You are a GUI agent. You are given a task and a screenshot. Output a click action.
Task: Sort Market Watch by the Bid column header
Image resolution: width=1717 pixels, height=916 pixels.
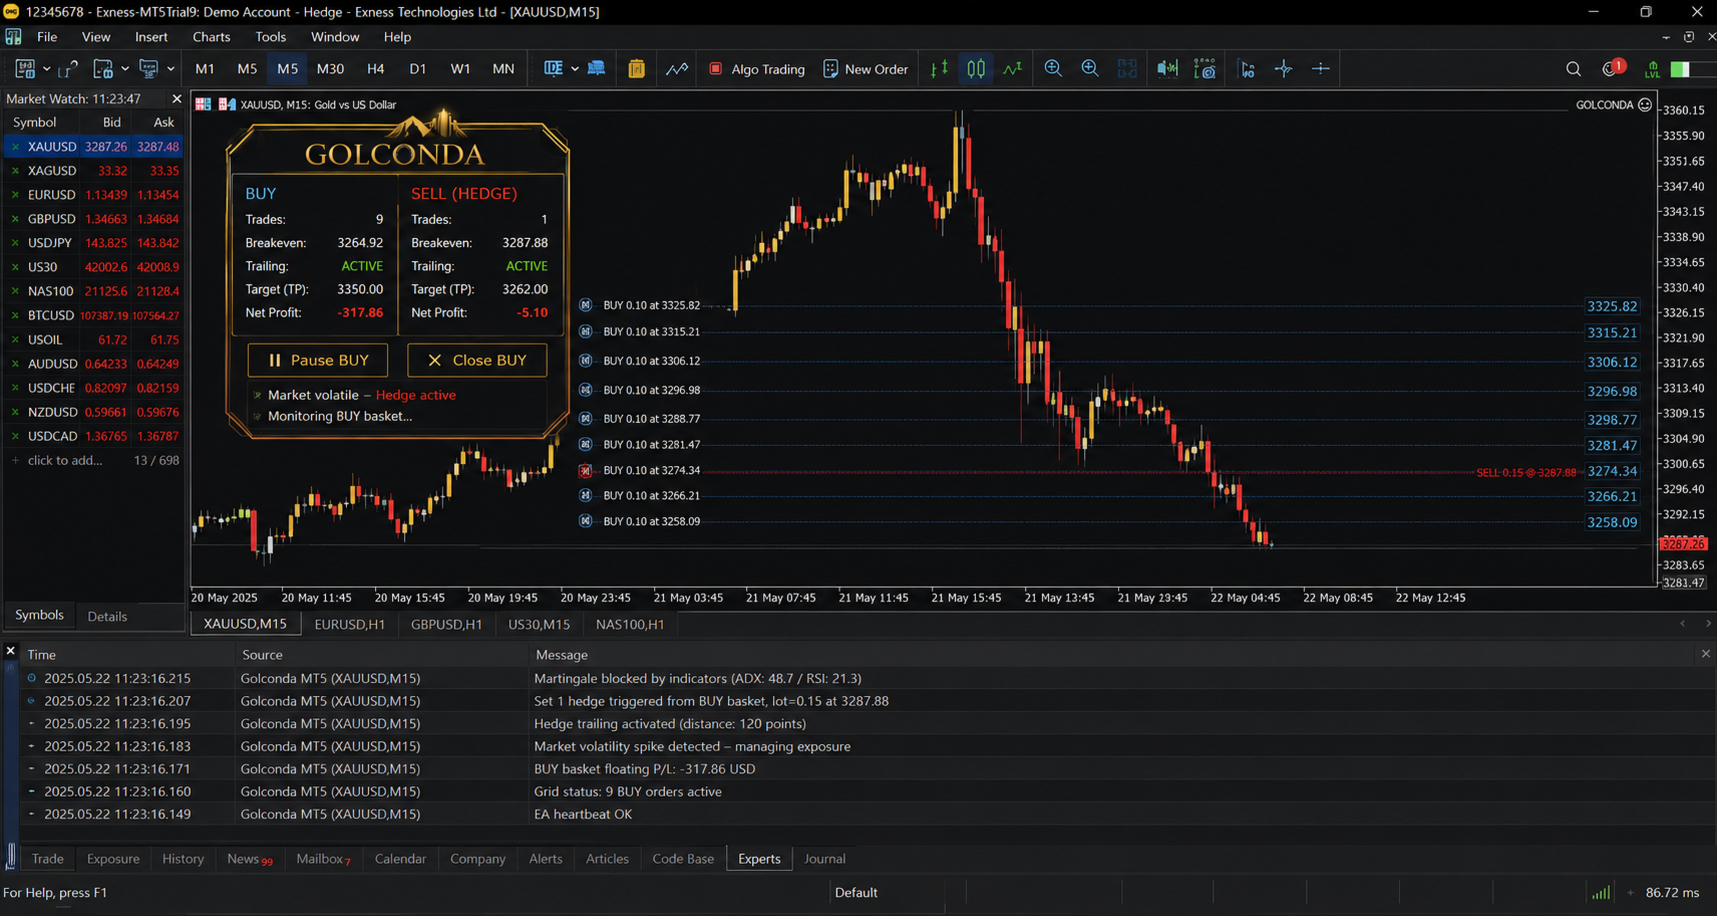112,122
